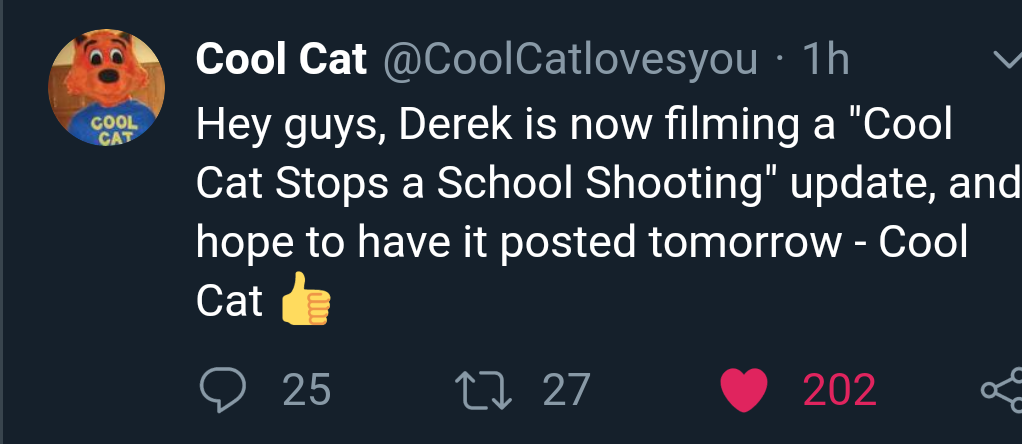Image resolution: width=1022 pixels, height=444 pixels.
Task: Click the Cool Cat display name
Action: [x=281, y=60]
